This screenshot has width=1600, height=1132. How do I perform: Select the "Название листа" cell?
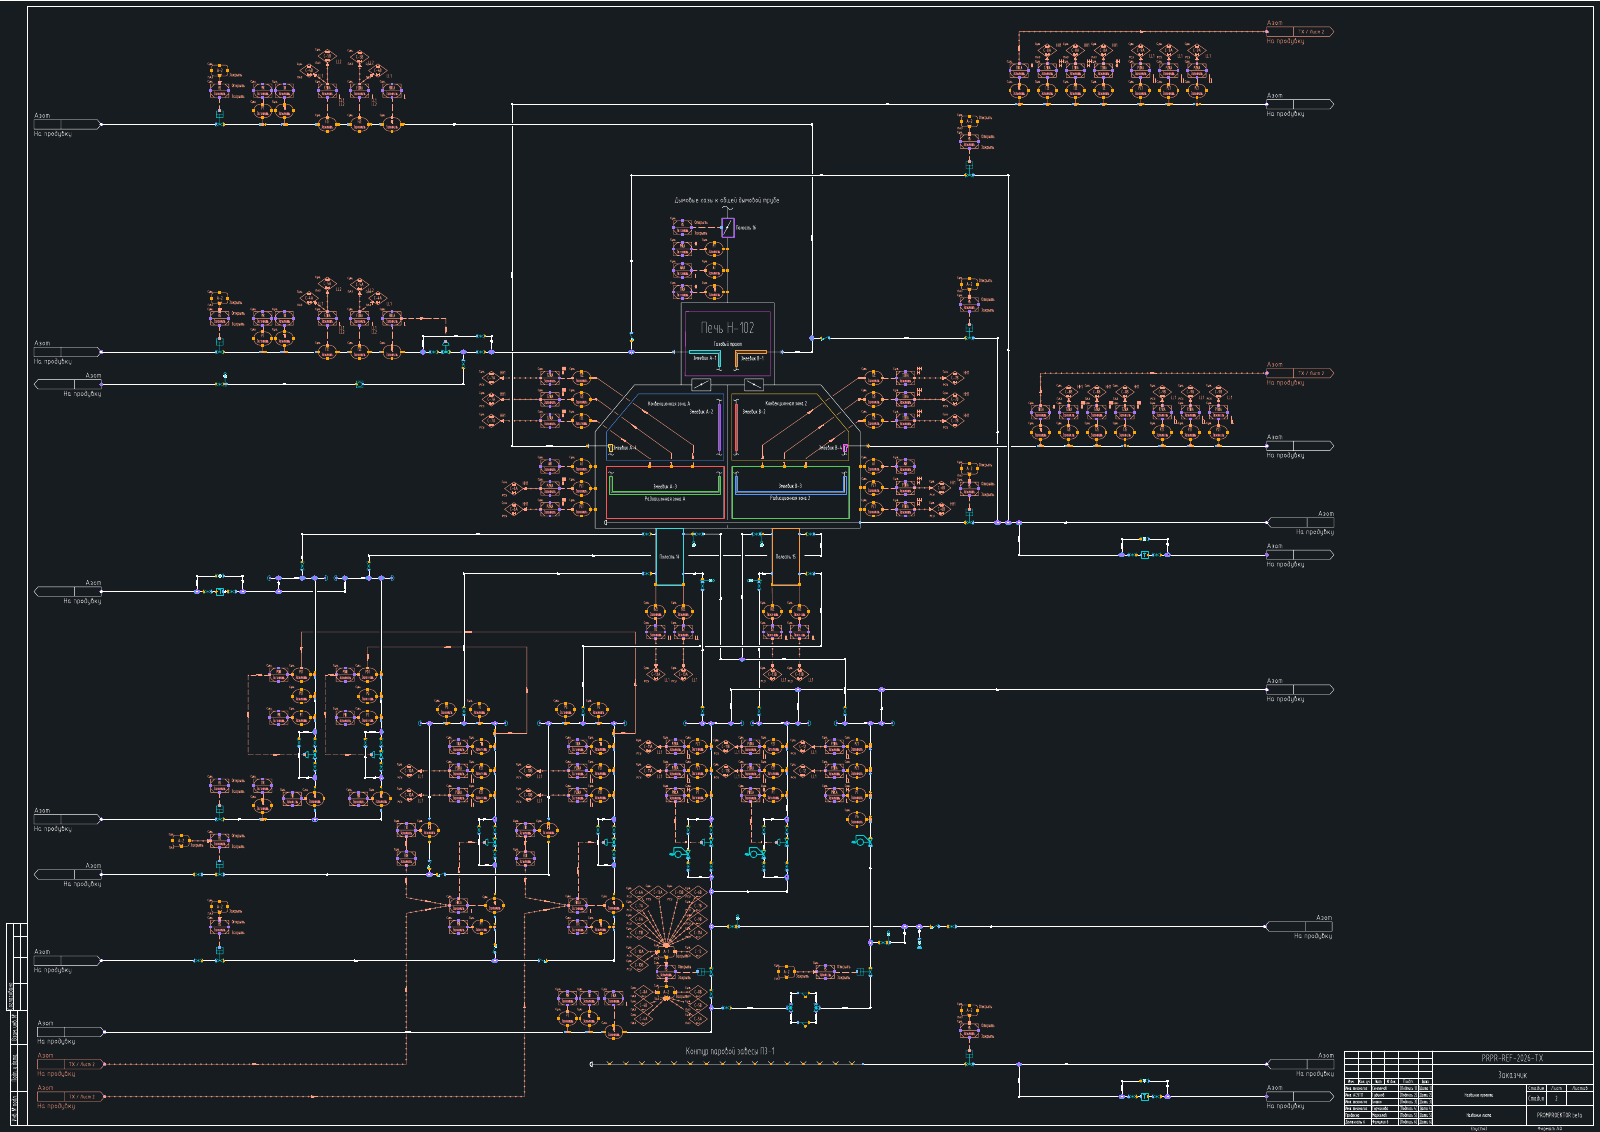tap(1479, 1115)
